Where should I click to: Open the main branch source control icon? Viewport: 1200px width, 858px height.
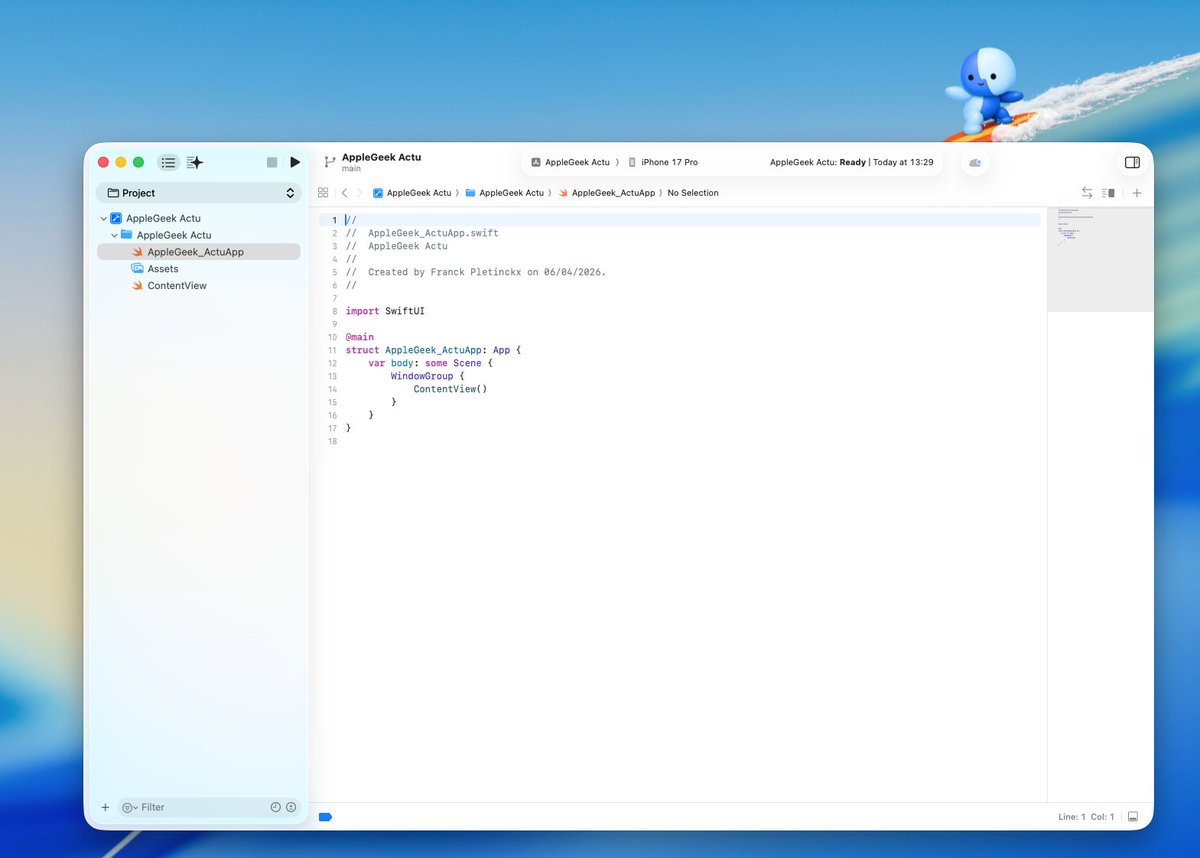[329, 162]
